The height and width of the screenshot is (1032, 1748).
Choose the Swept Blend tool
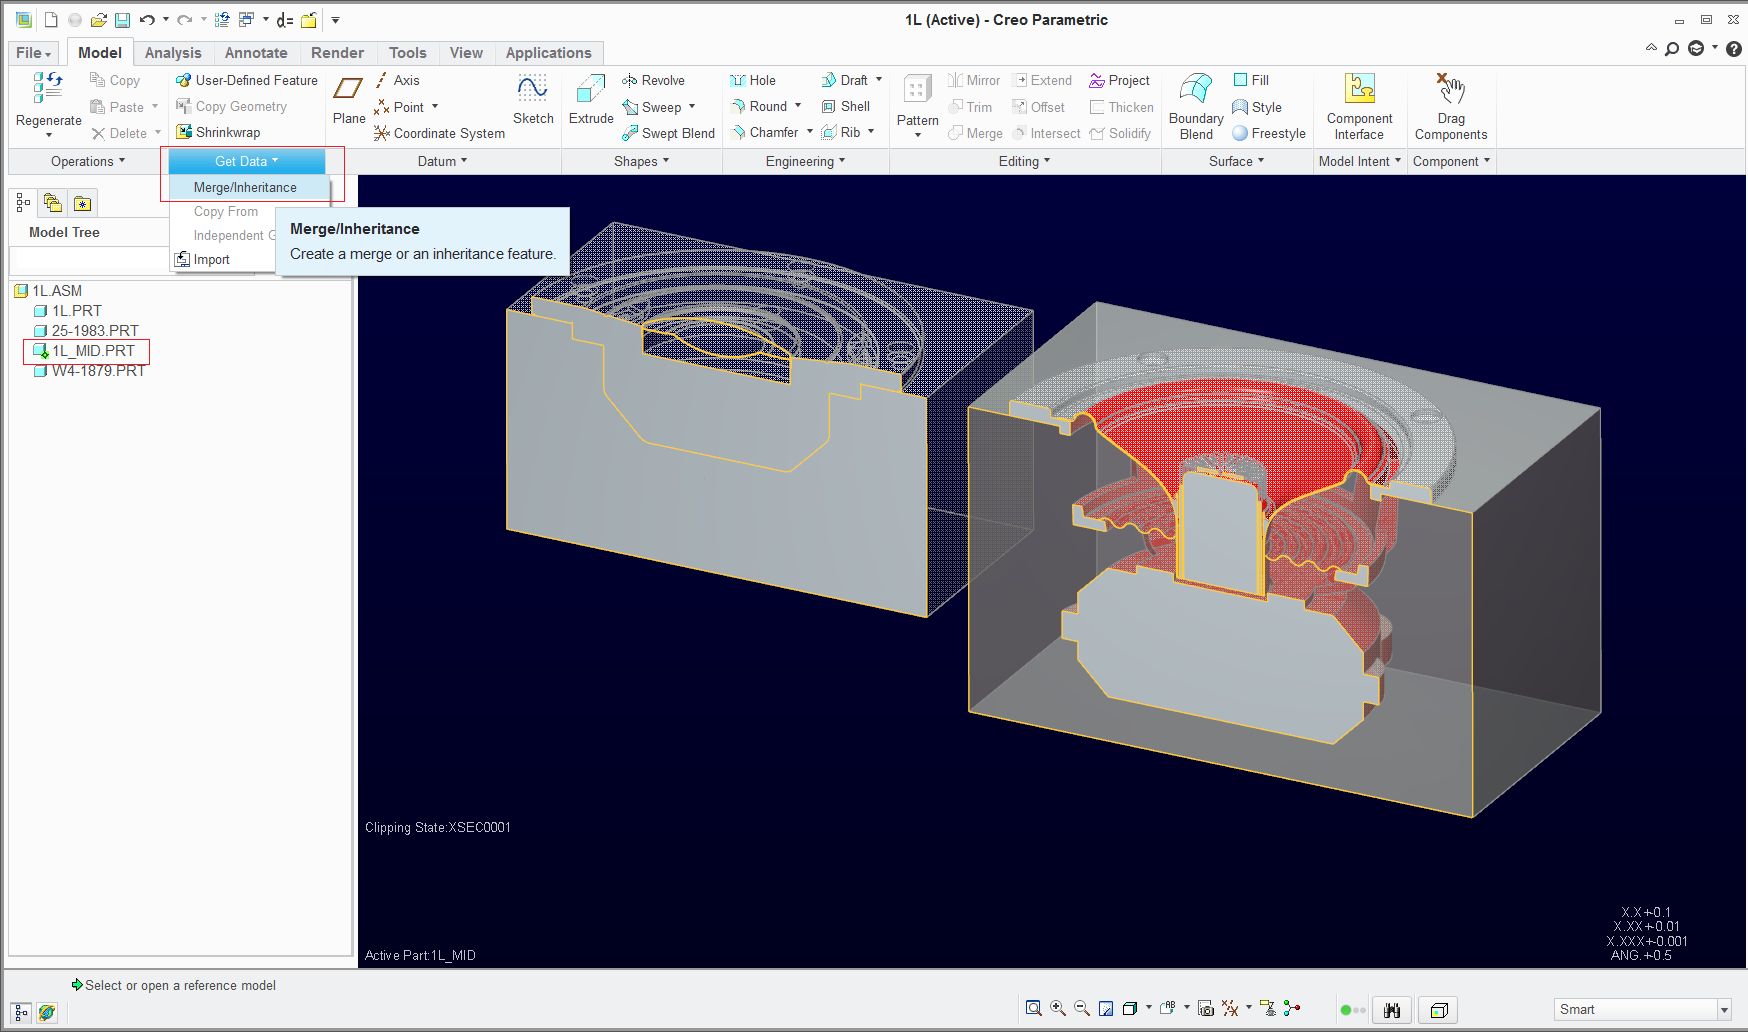(668, 133)
